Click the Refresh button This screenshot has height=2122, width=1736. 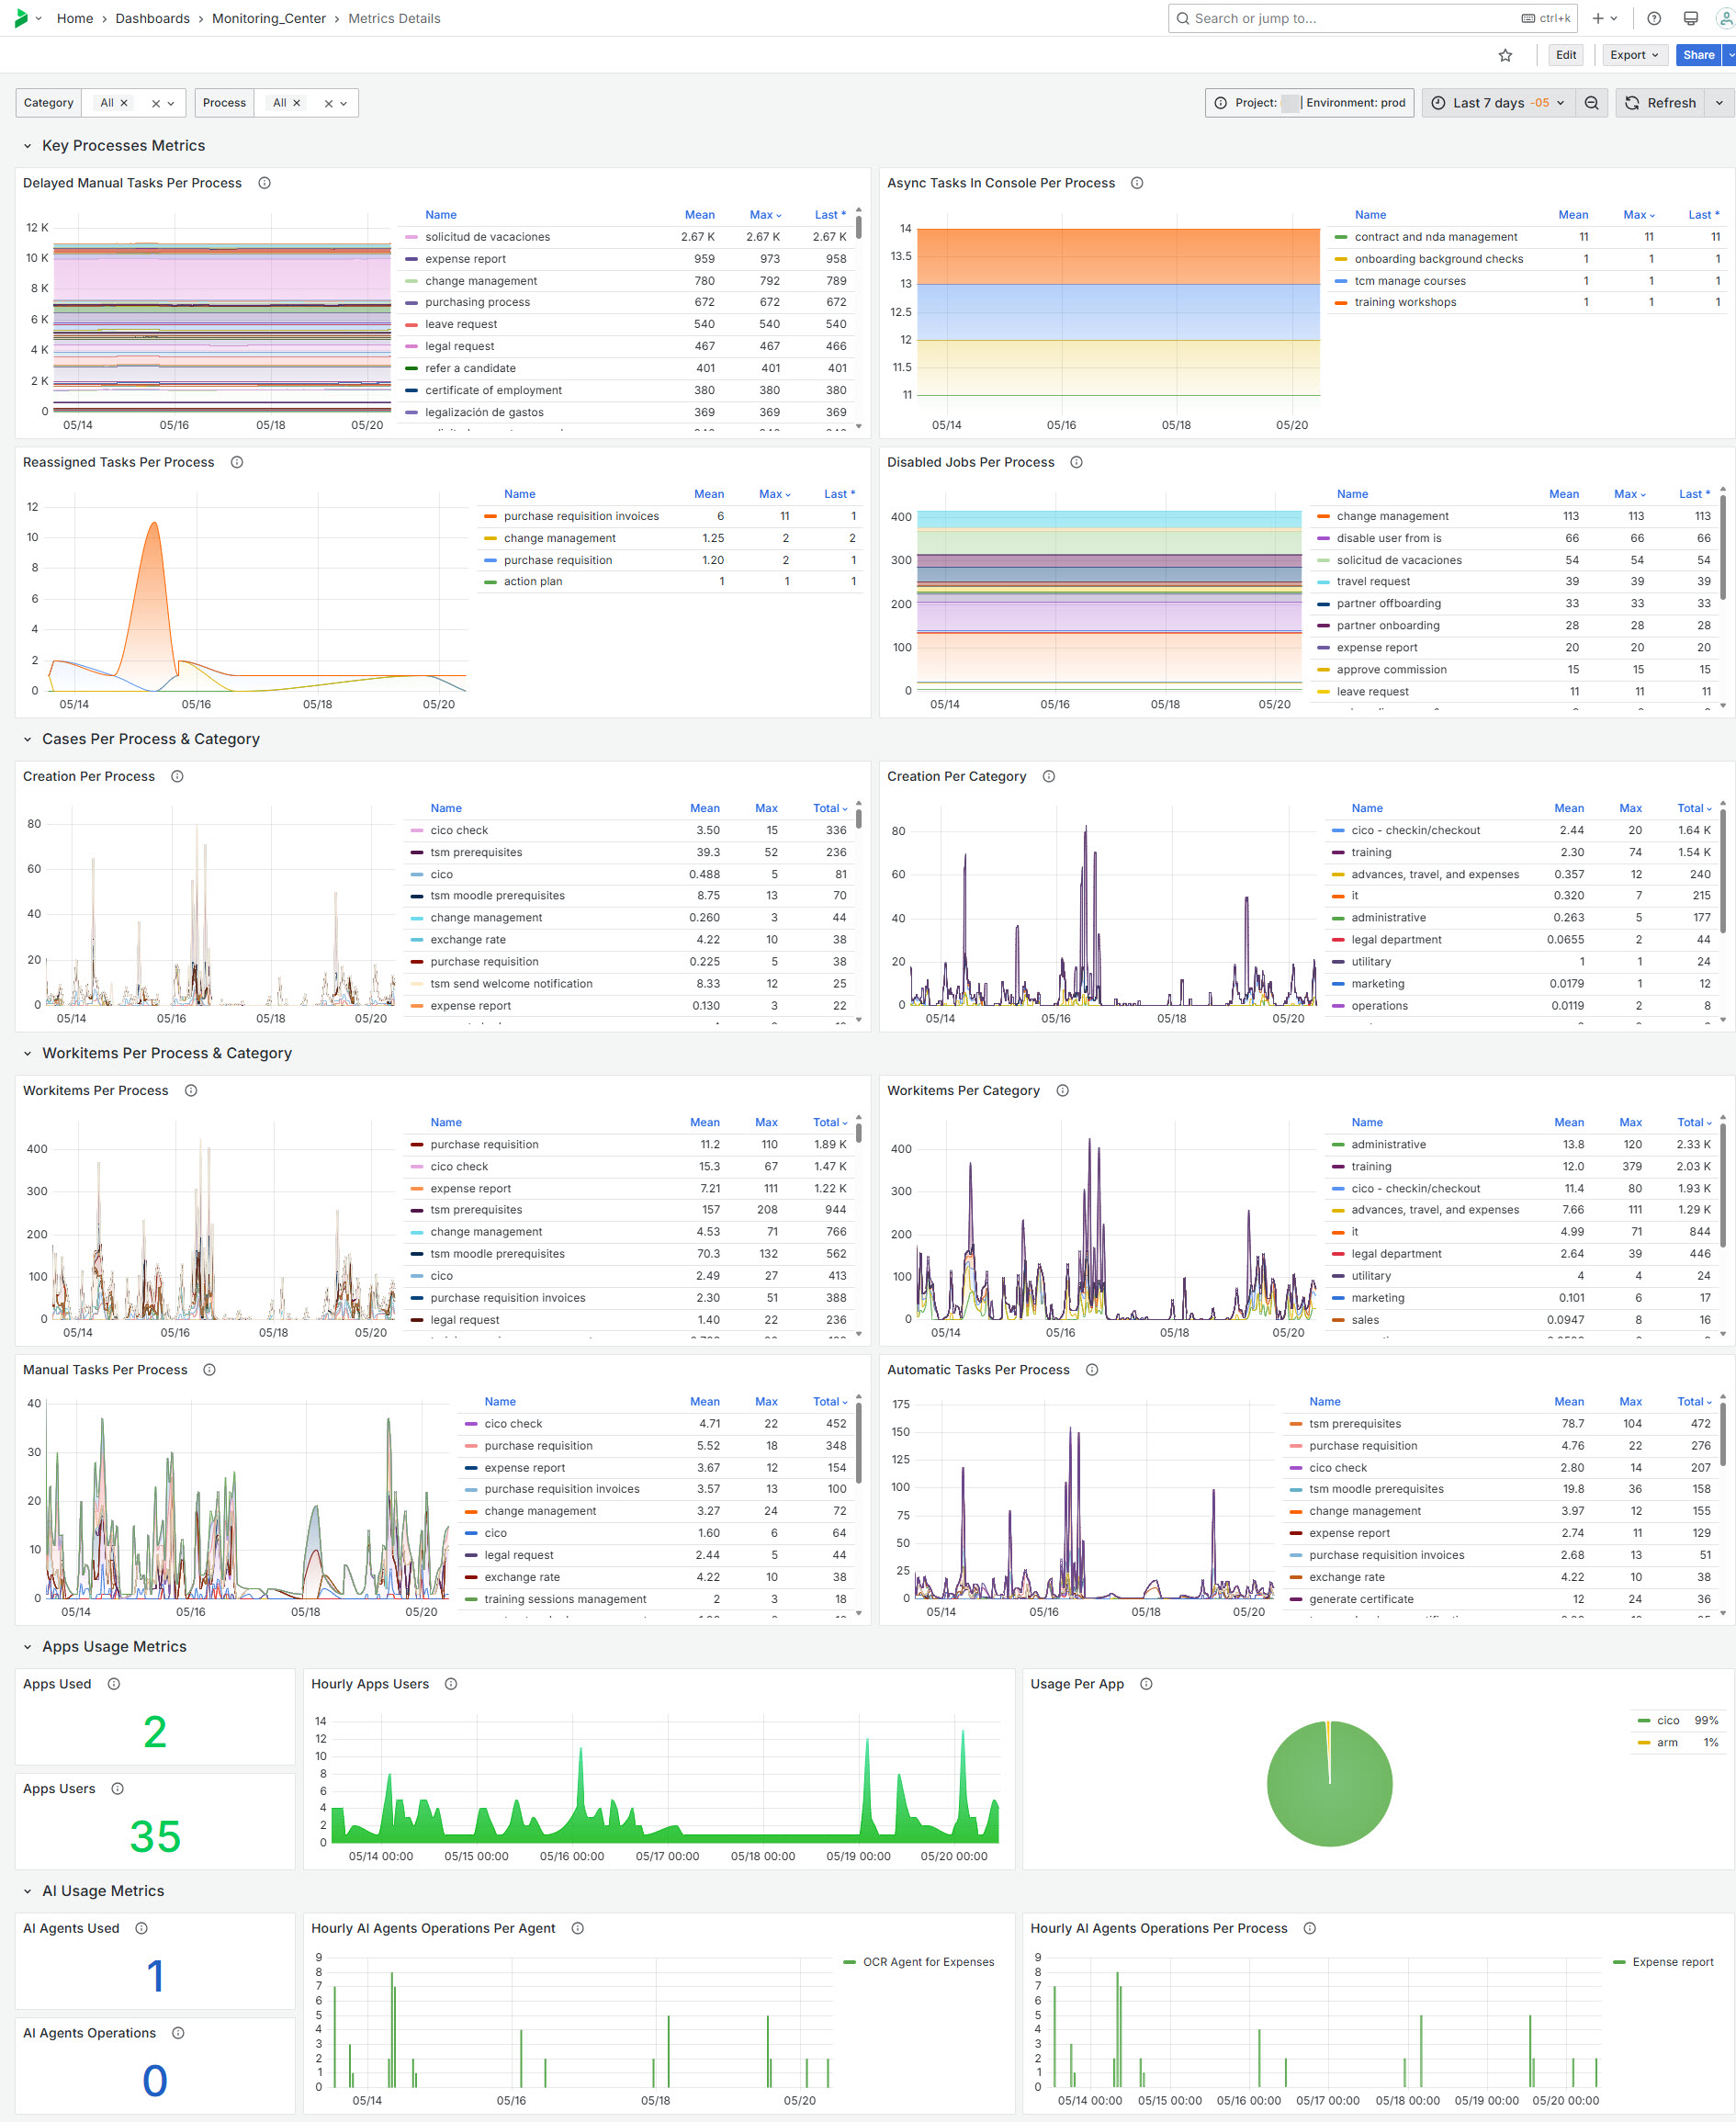click(x=1661, y=103)
